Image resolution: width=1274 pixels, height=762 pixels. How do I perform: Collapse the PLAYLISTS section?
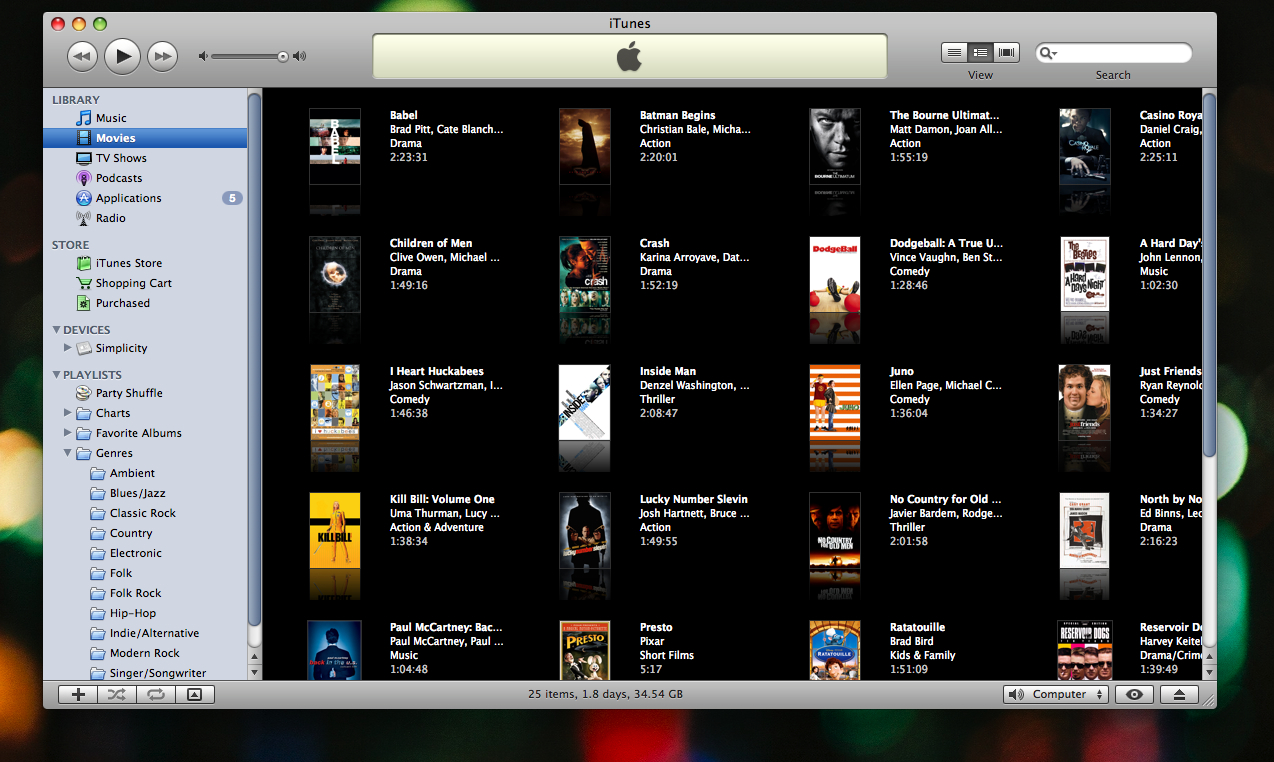tap(56, 375)
